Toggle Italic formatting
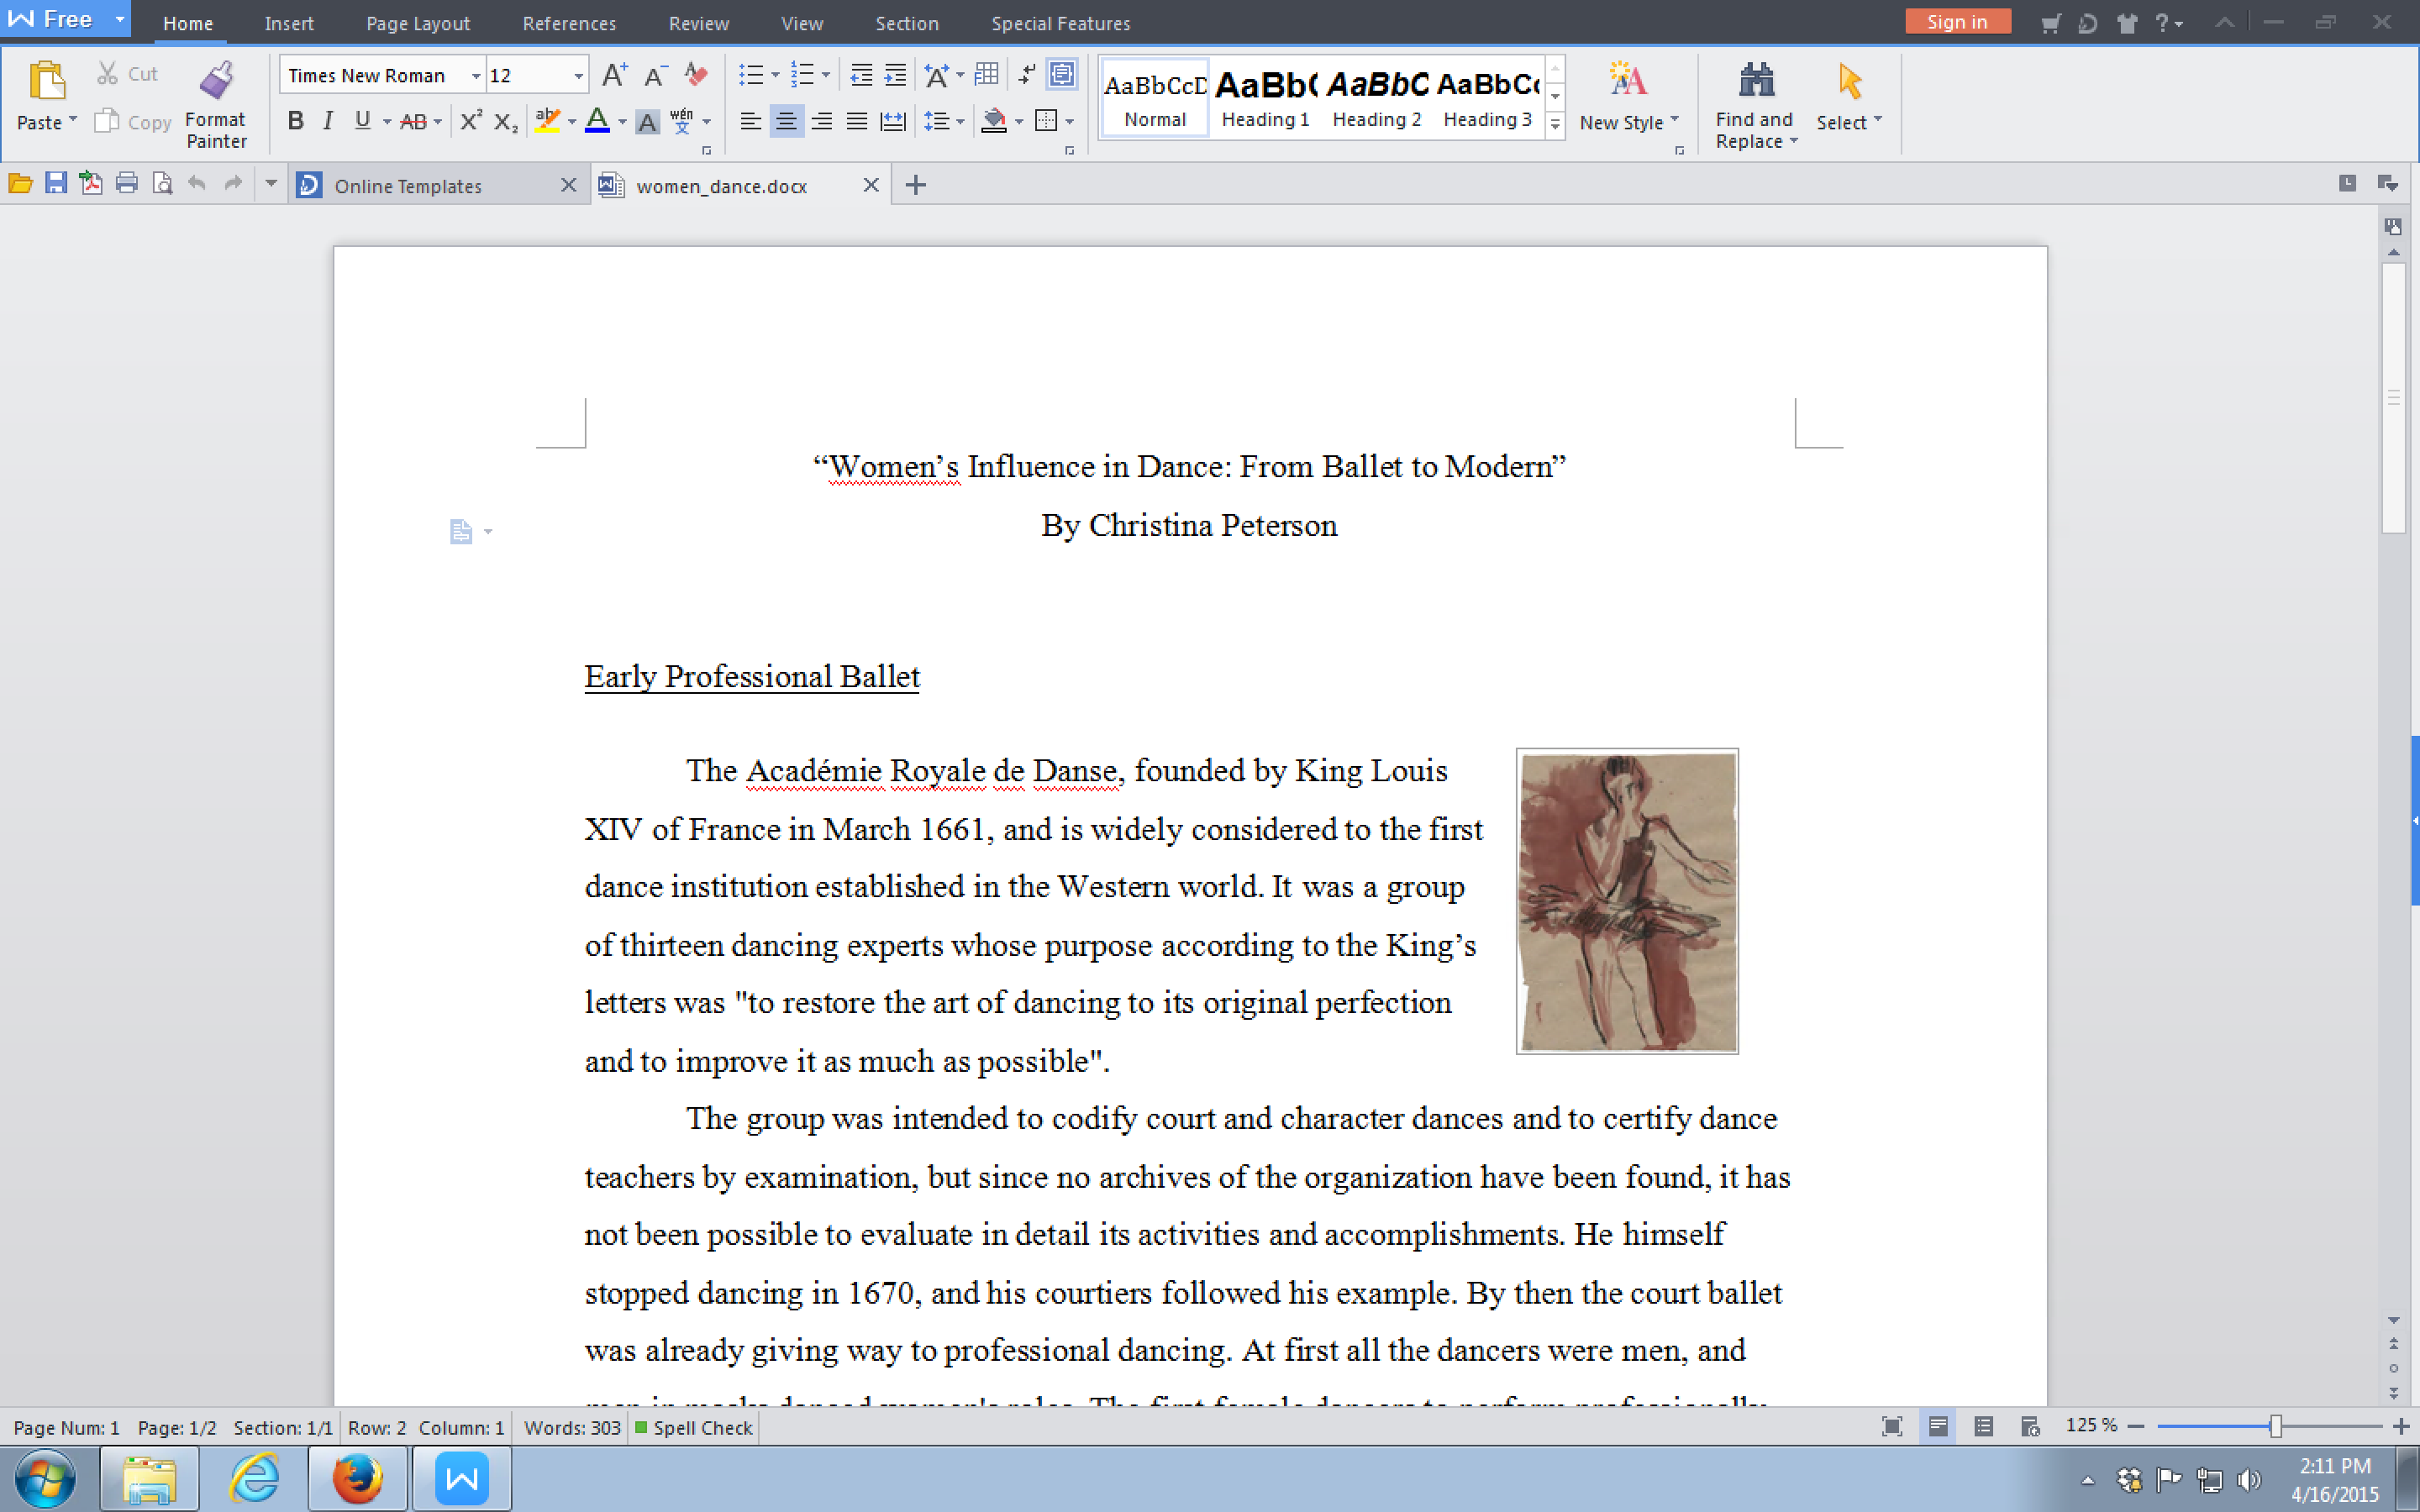This screenshot has height=1512, width=2420. pyautogui.click(x=328, y=121)
